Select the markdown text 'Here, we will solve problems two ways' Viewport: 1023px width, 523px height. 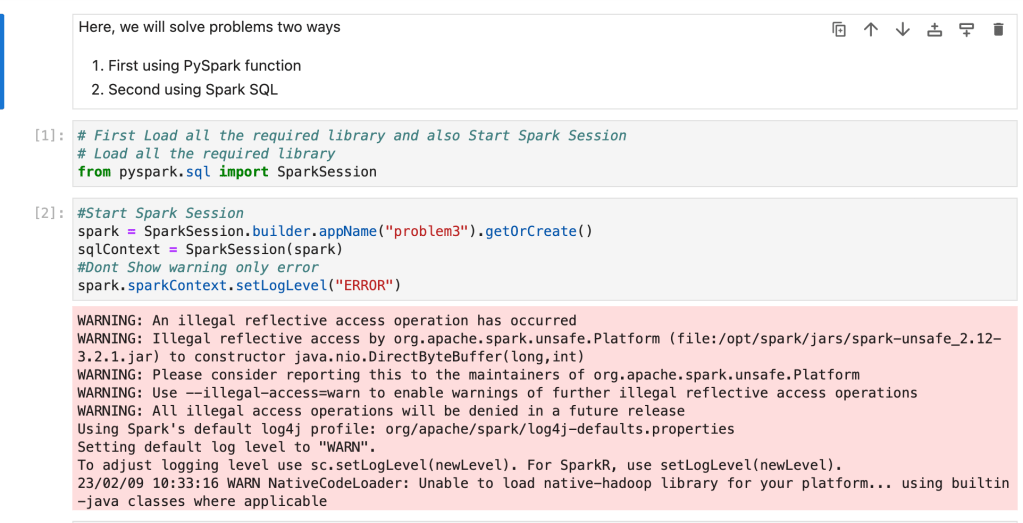pyautogui.click(x=210, y=28)
